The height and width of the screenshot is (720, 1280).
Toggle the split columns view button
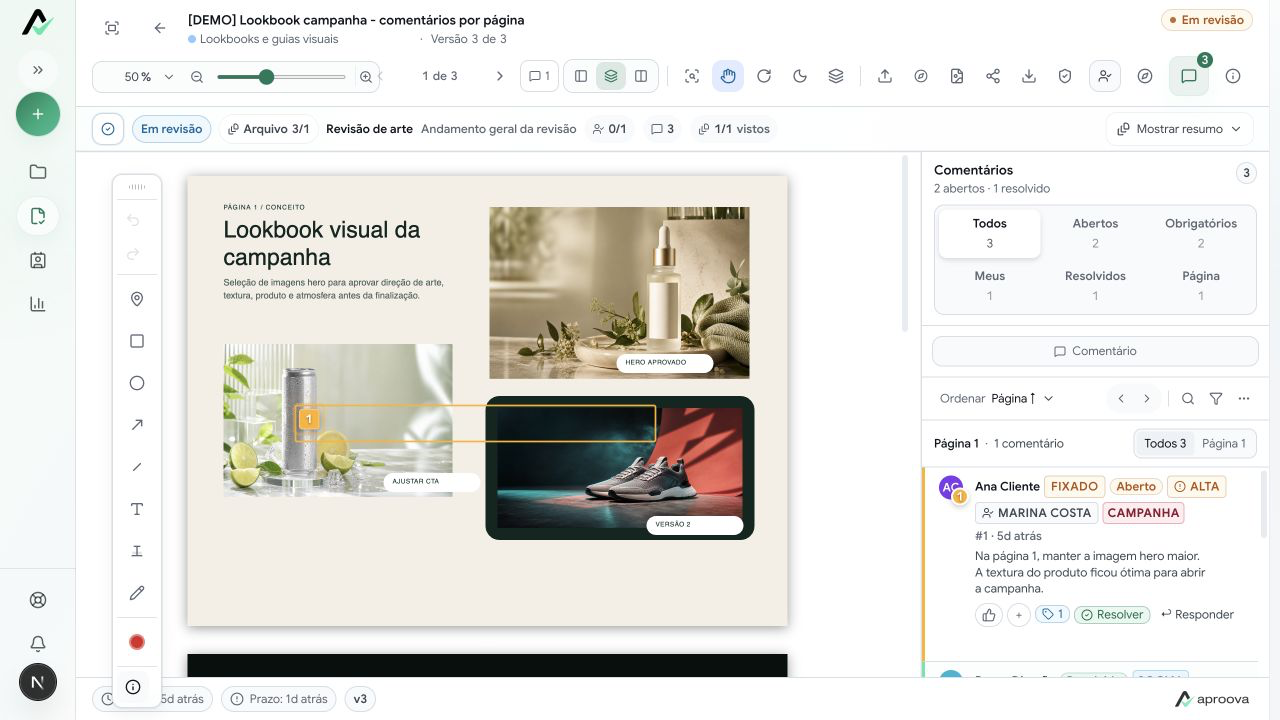[641, 76]
